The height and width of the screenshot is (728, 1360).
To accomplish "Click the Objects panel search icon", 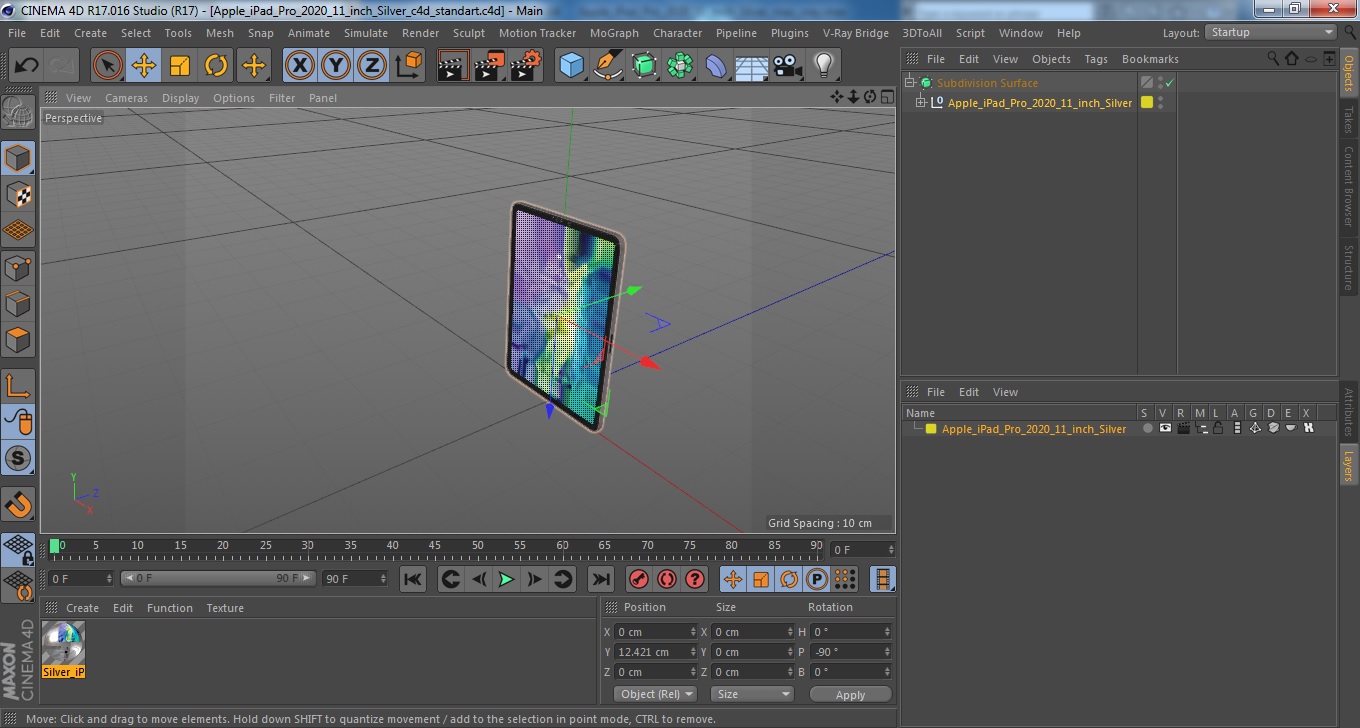I will pyautogui.click(x=1274, y=59).
